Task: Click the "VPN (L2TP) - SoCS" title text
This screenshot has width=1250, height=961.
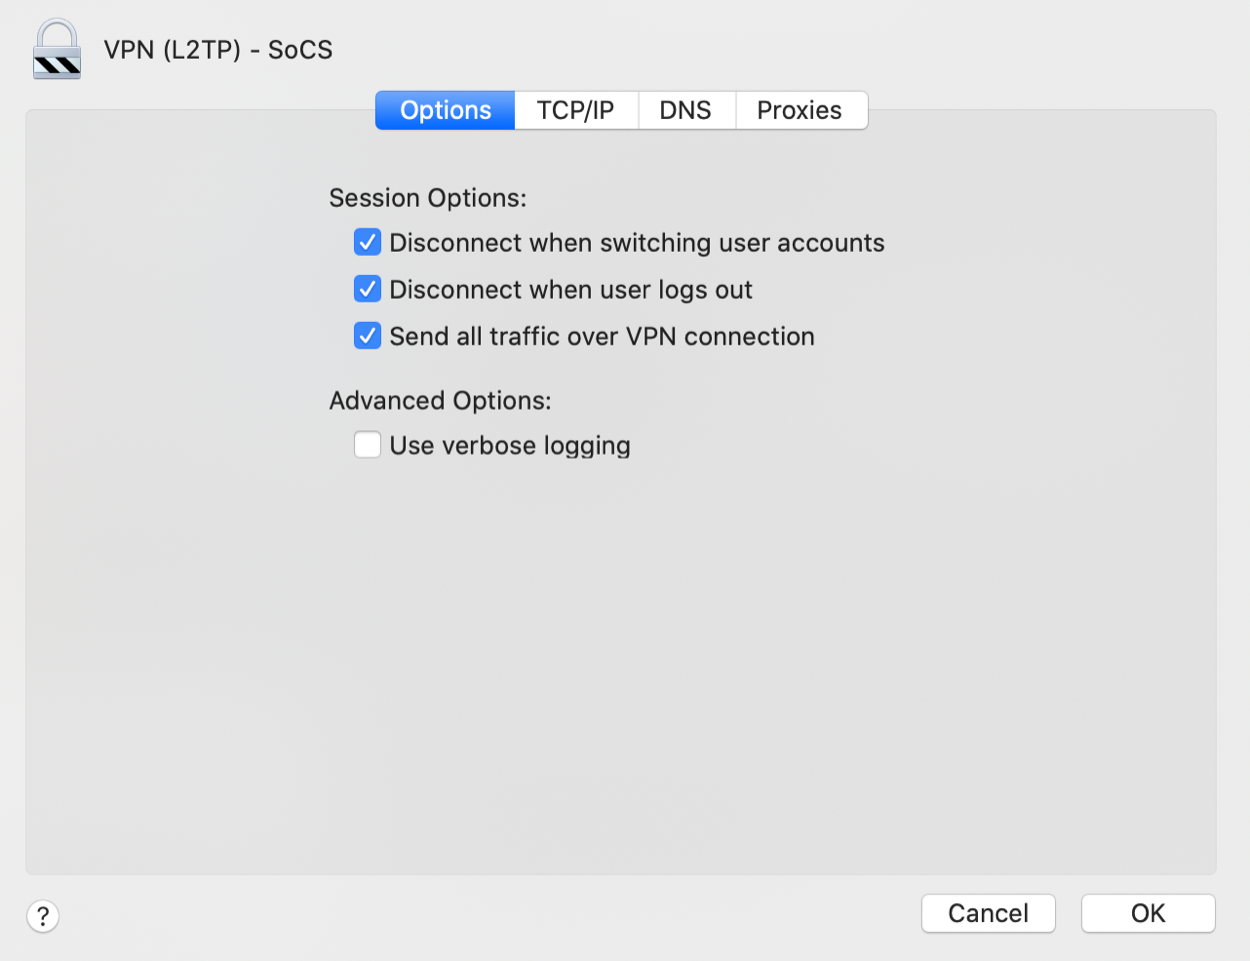Action: [x=218, y=50]
